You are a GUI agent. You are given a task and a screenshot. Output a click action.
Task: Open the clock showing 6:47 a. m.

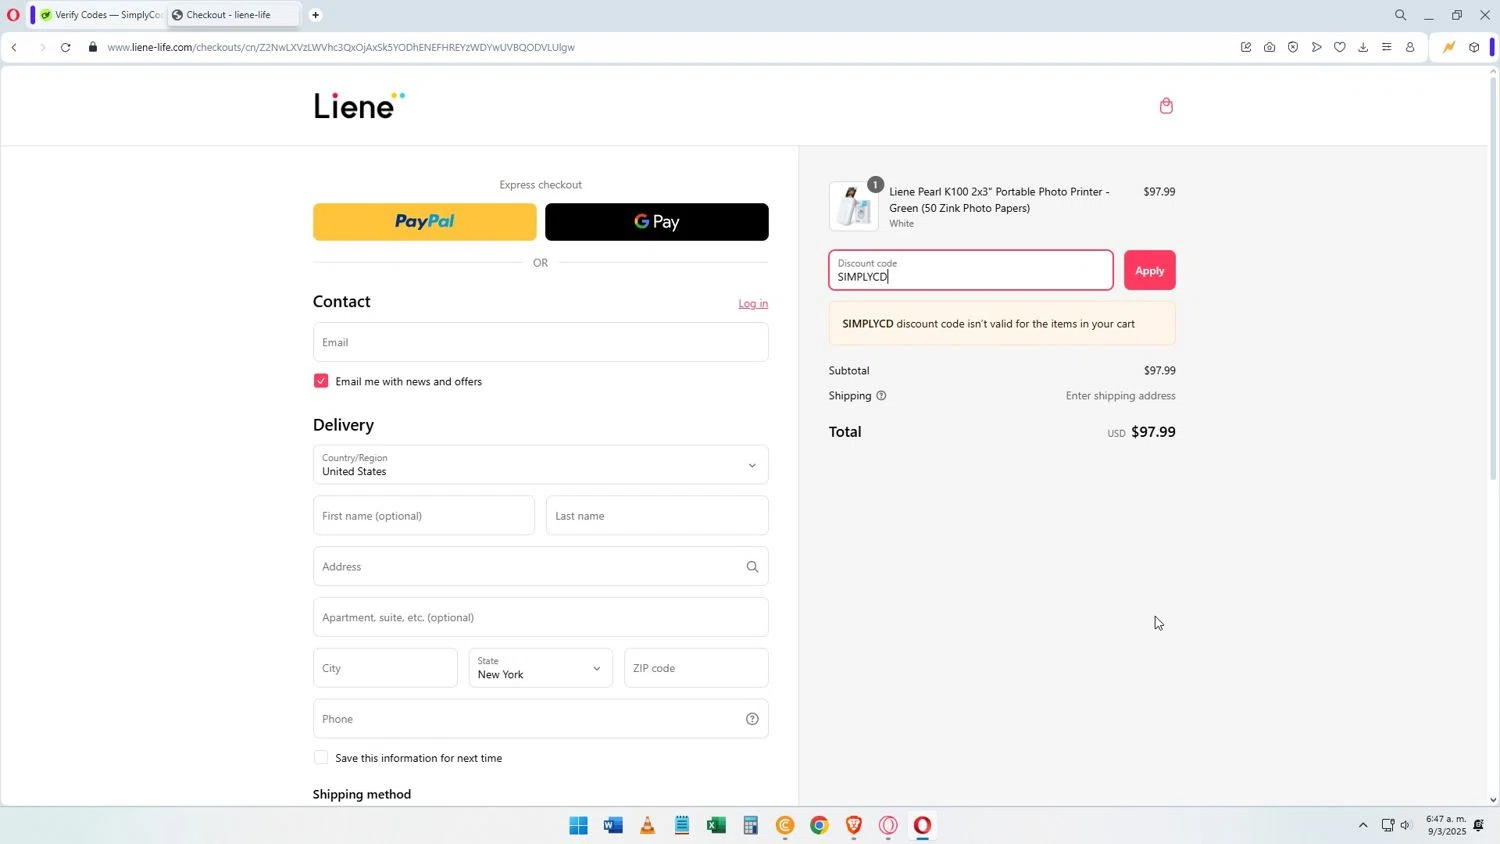click(x=1446, y=825)
